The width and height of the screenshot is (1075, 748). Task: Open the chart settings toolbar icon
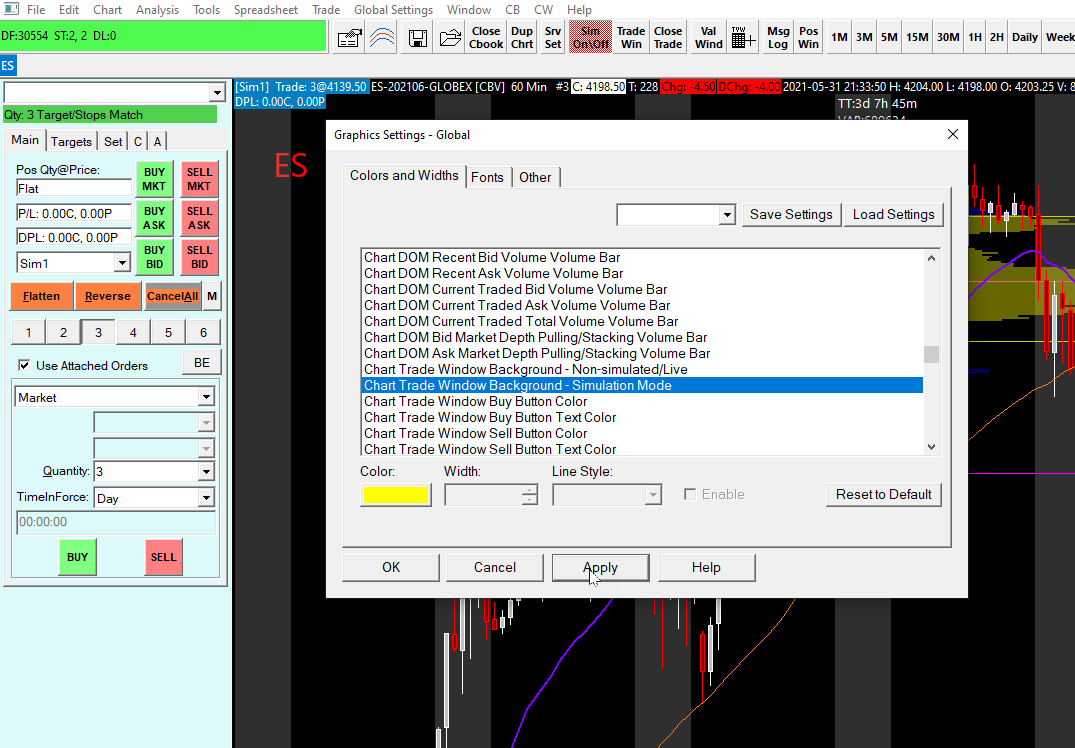[x=349, y=38]
